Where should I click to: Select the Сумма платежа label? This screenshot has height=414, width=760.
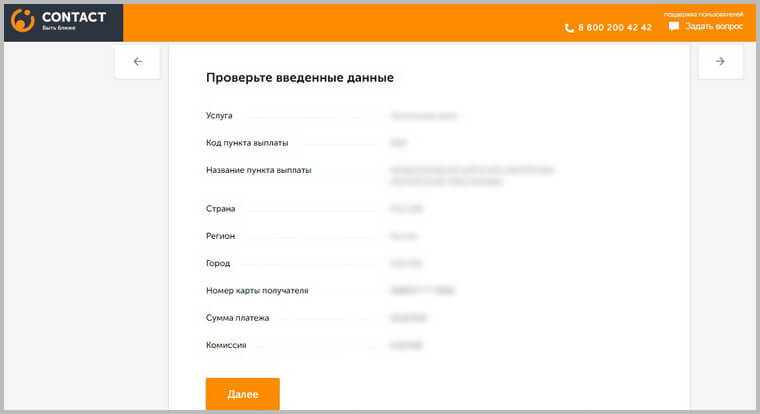point(238,318)
